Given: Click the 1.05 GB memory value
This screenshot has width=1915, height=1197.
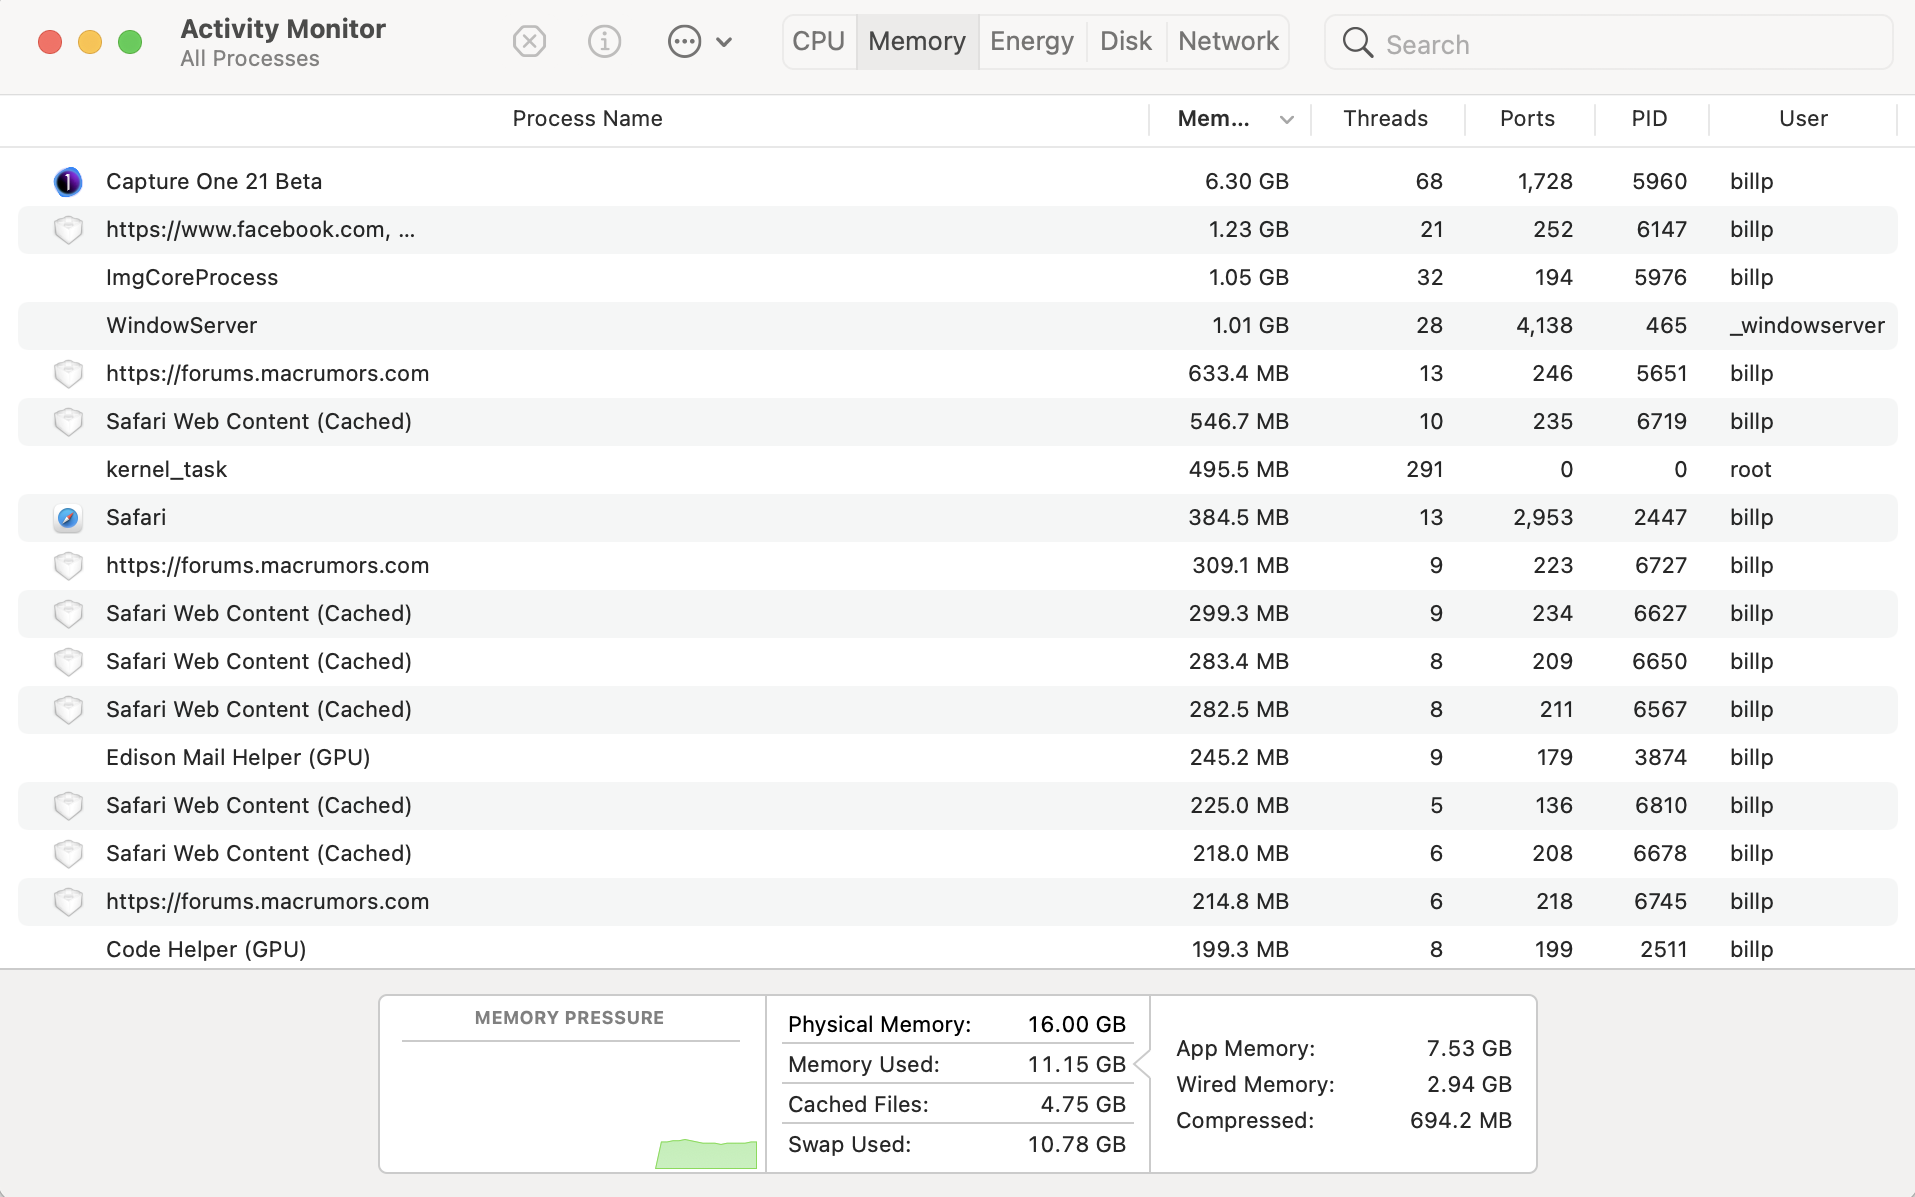Looking at the screenshot, I should pos(1248,278).
